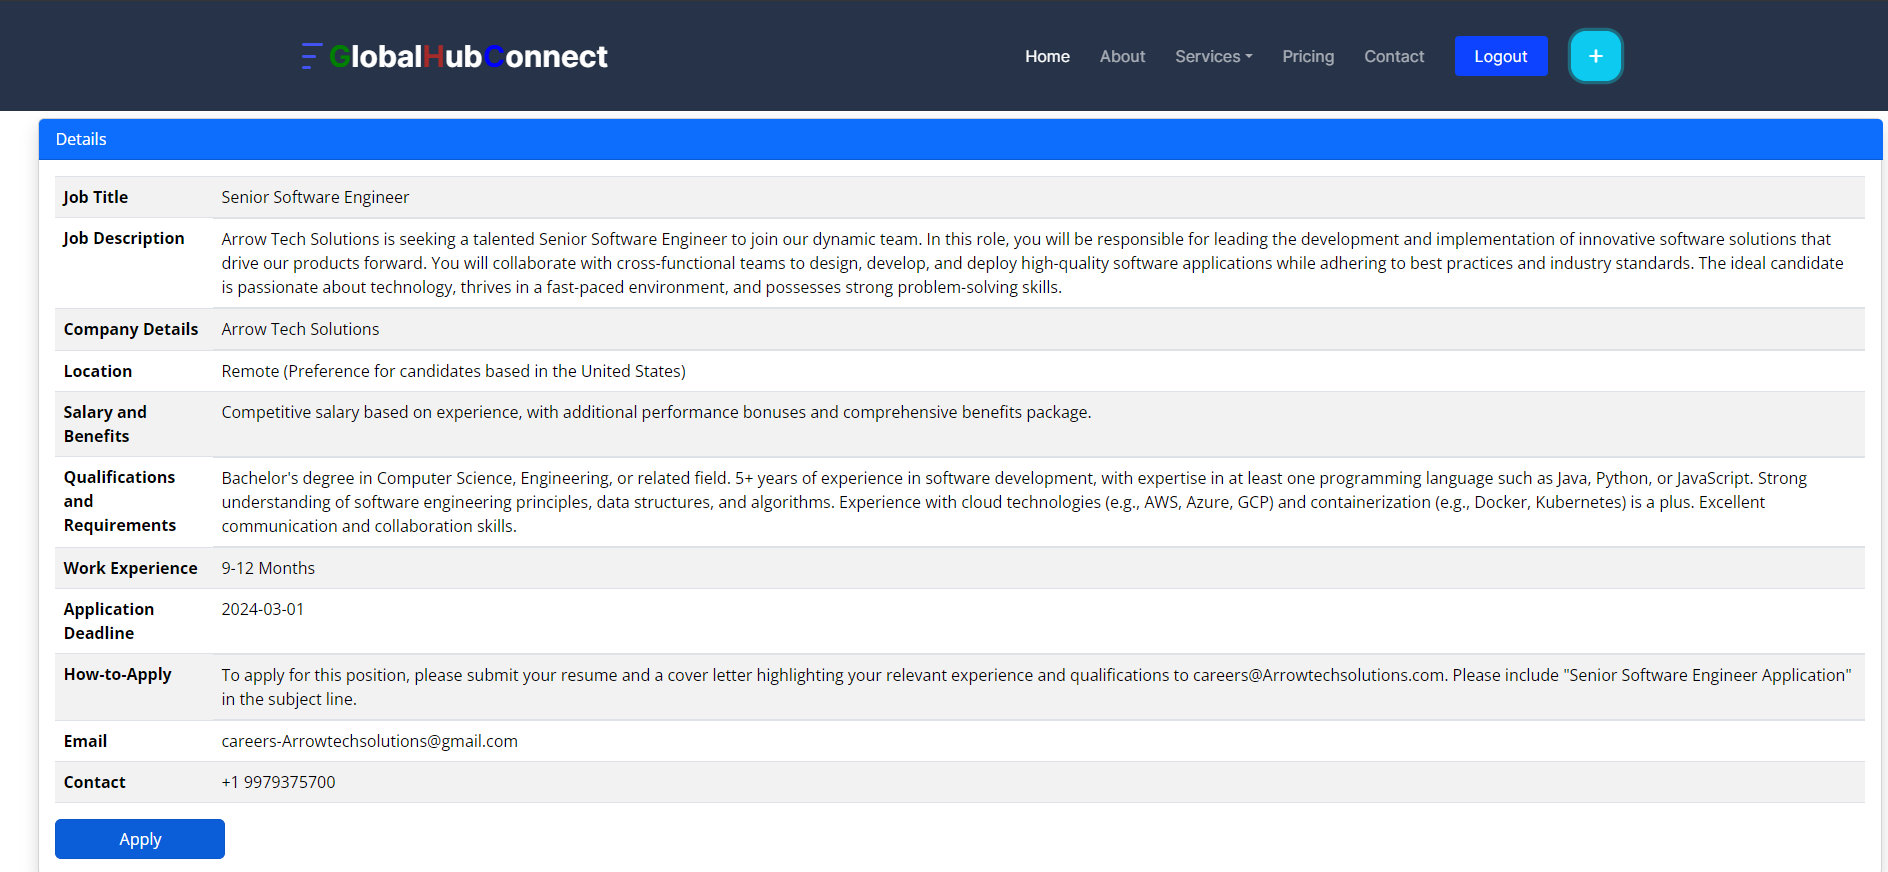Open the Pricing page
The height and width of the screenshot is (872, 1888).
pos(1308,56)
